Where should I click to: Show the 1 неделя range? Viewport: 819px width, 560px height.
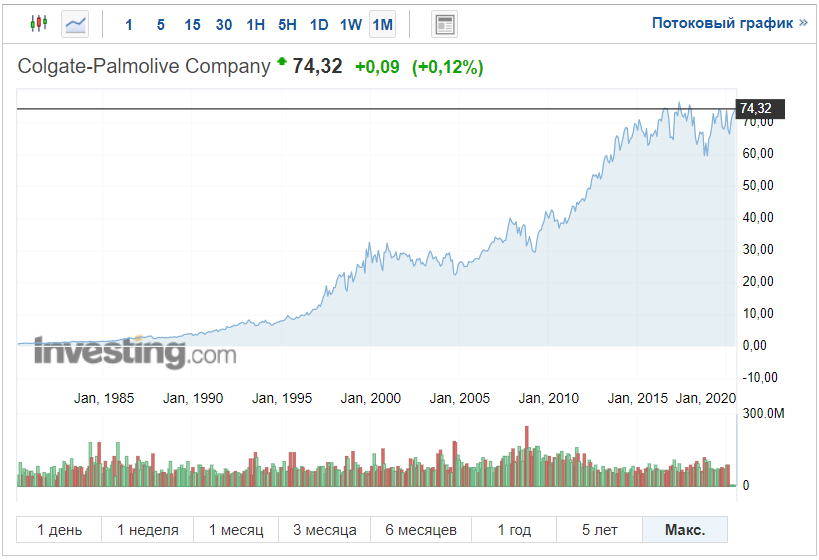coord(148,530)
